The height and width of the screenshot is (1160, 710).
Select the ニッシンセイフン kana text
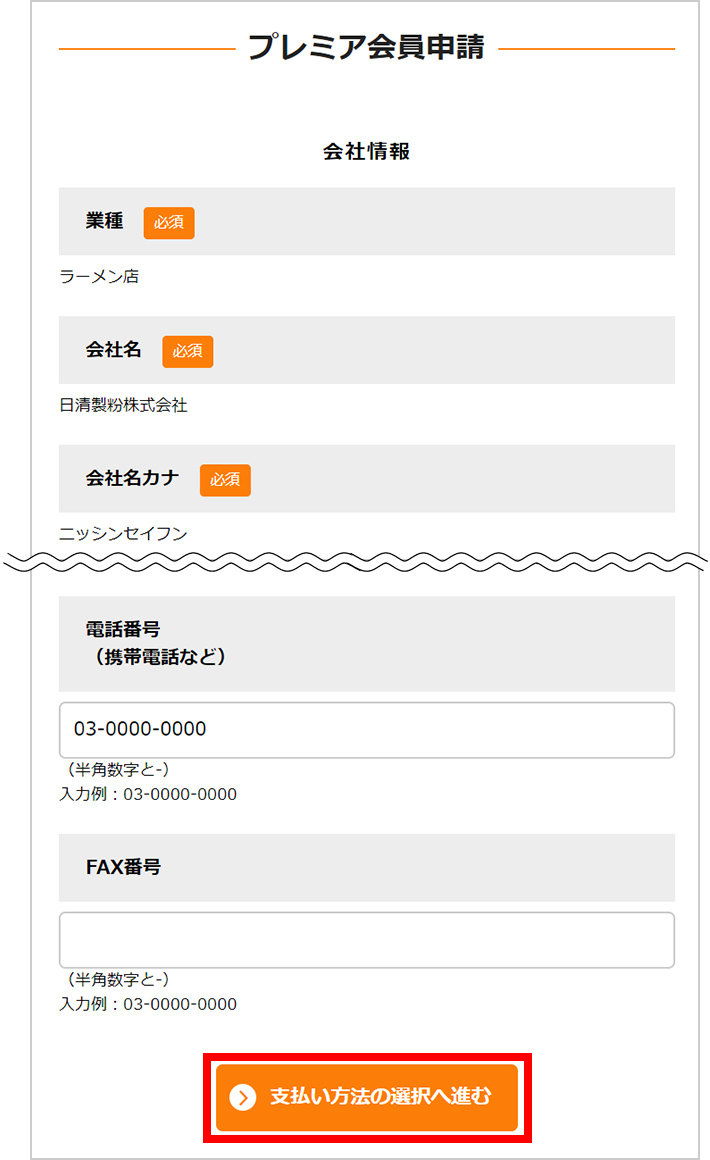124,534
